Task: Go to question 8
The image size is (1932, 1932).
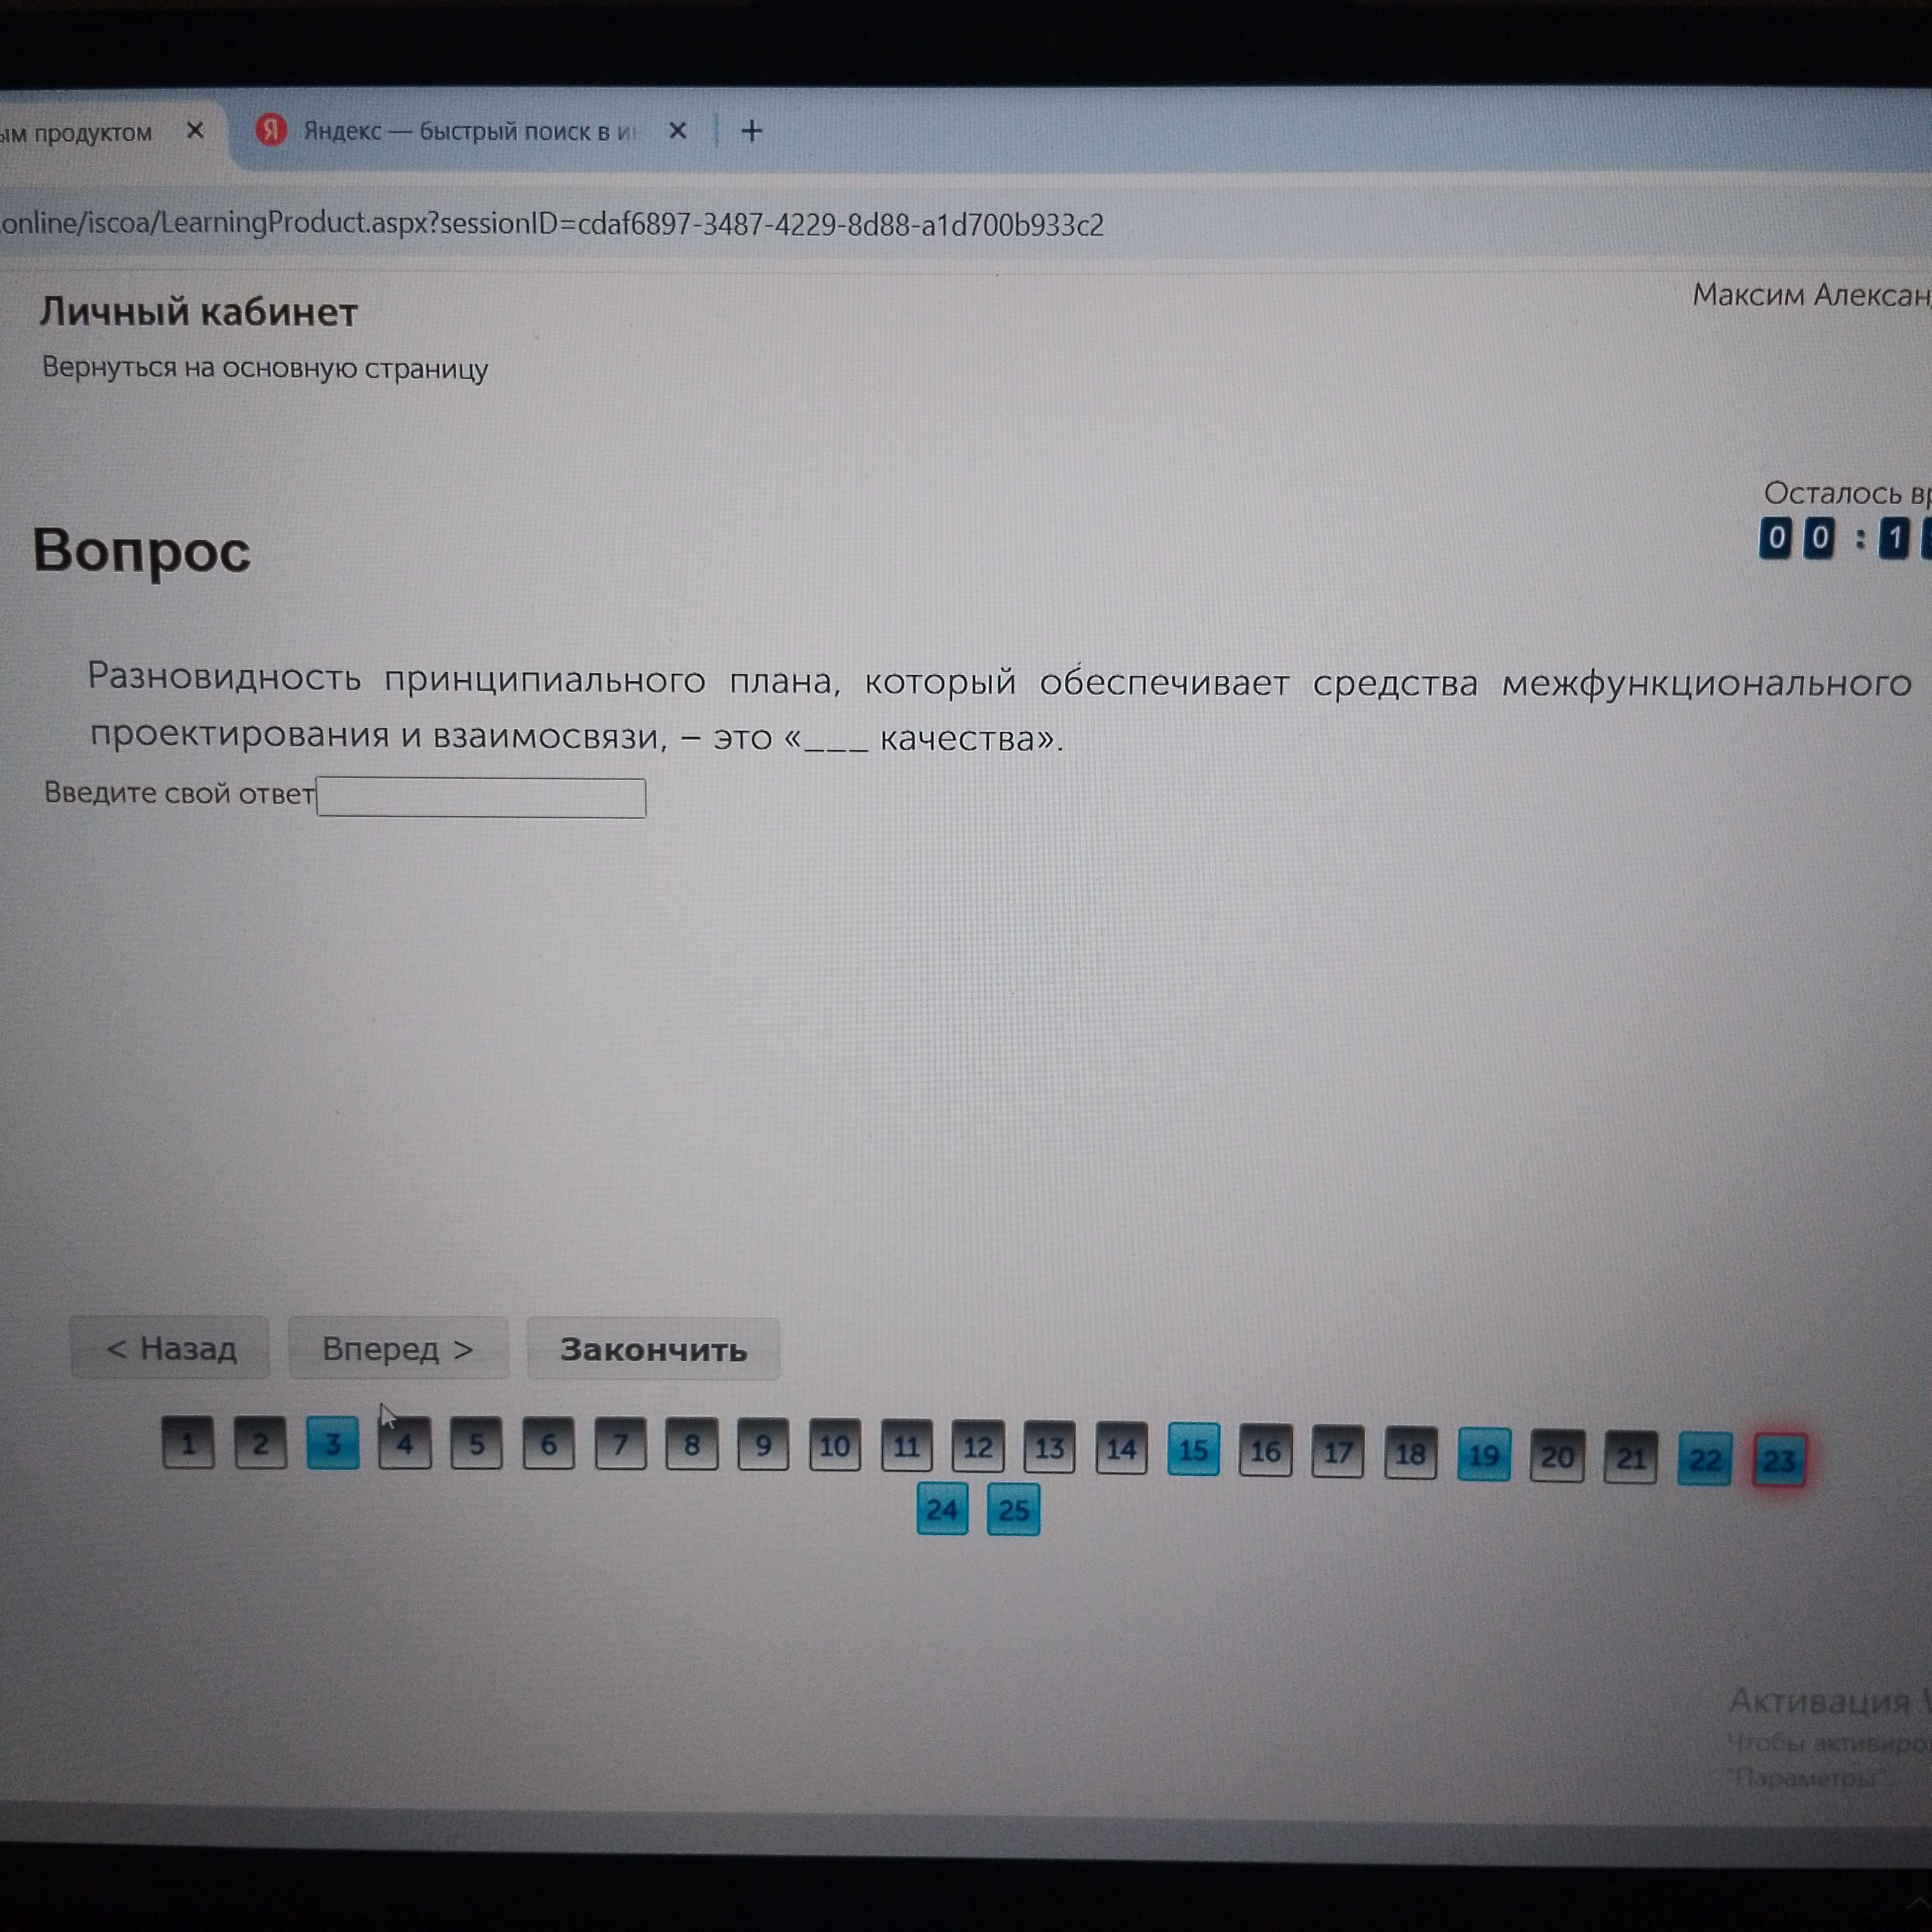Action: [x=691, y=1445]
